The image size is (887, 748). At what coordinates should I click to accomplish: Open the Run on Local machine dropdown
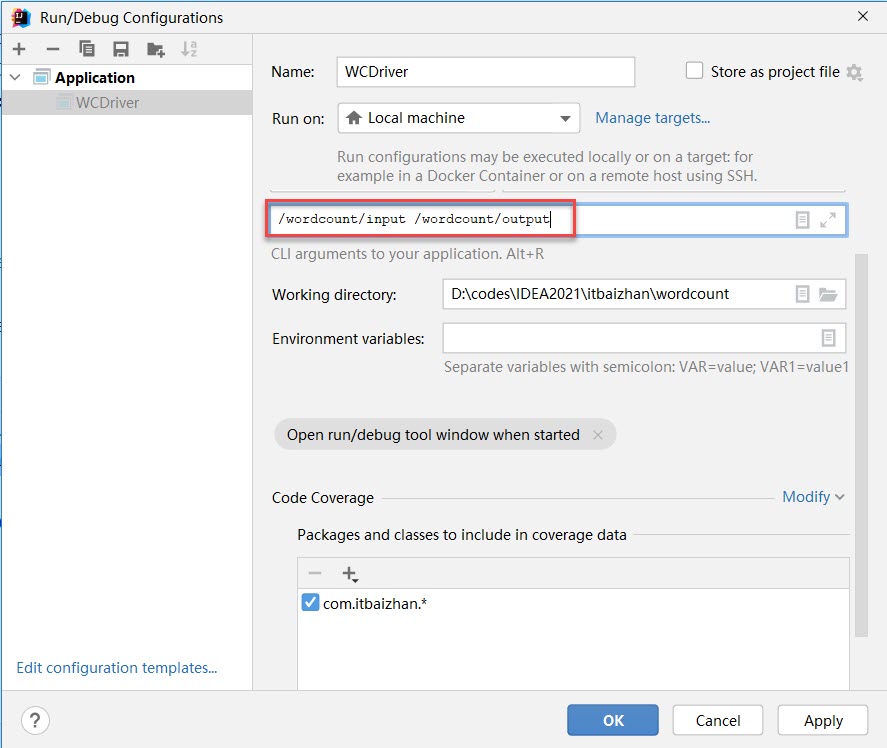(459, 118)
